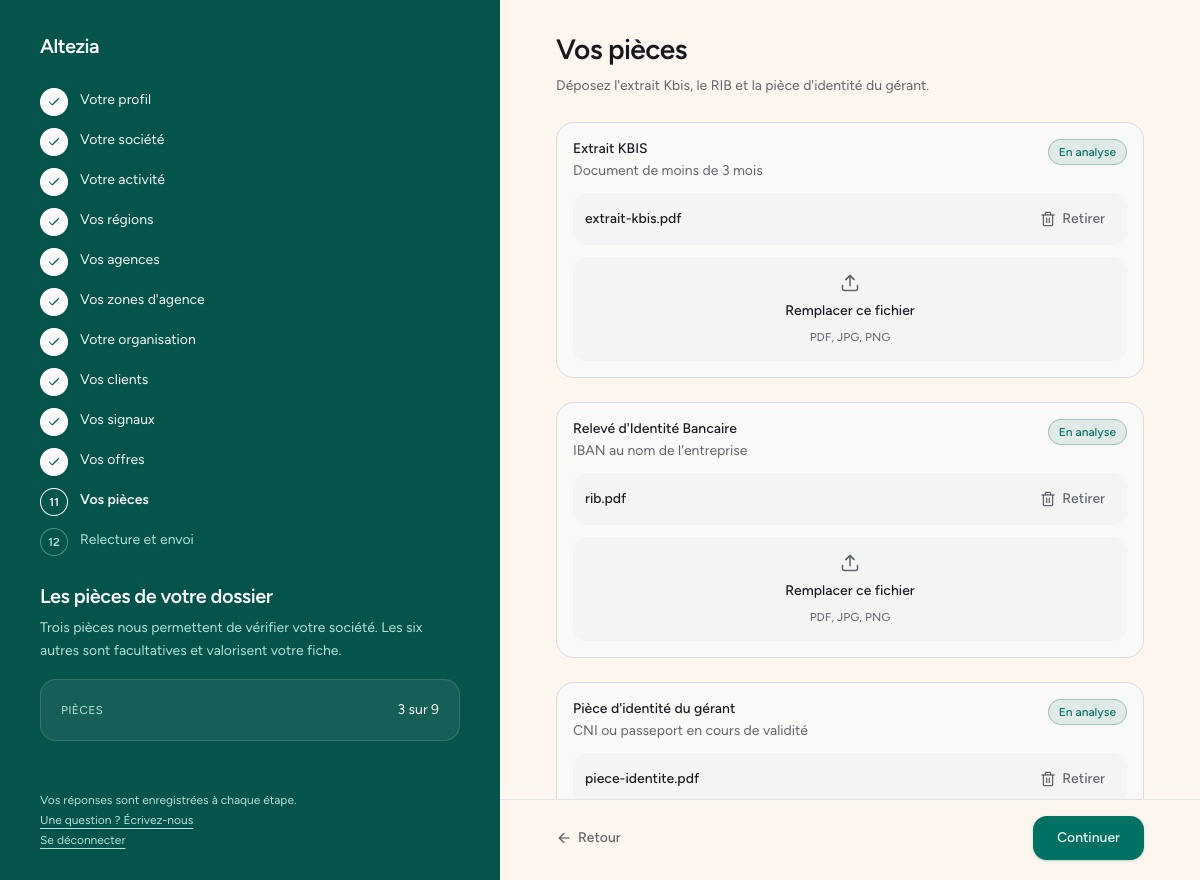Viewport: 1200px width, 880px height.
Task: Open the Une question ? Écrivez-nous link
Action: pyautogui.click(x=117, y=820)
